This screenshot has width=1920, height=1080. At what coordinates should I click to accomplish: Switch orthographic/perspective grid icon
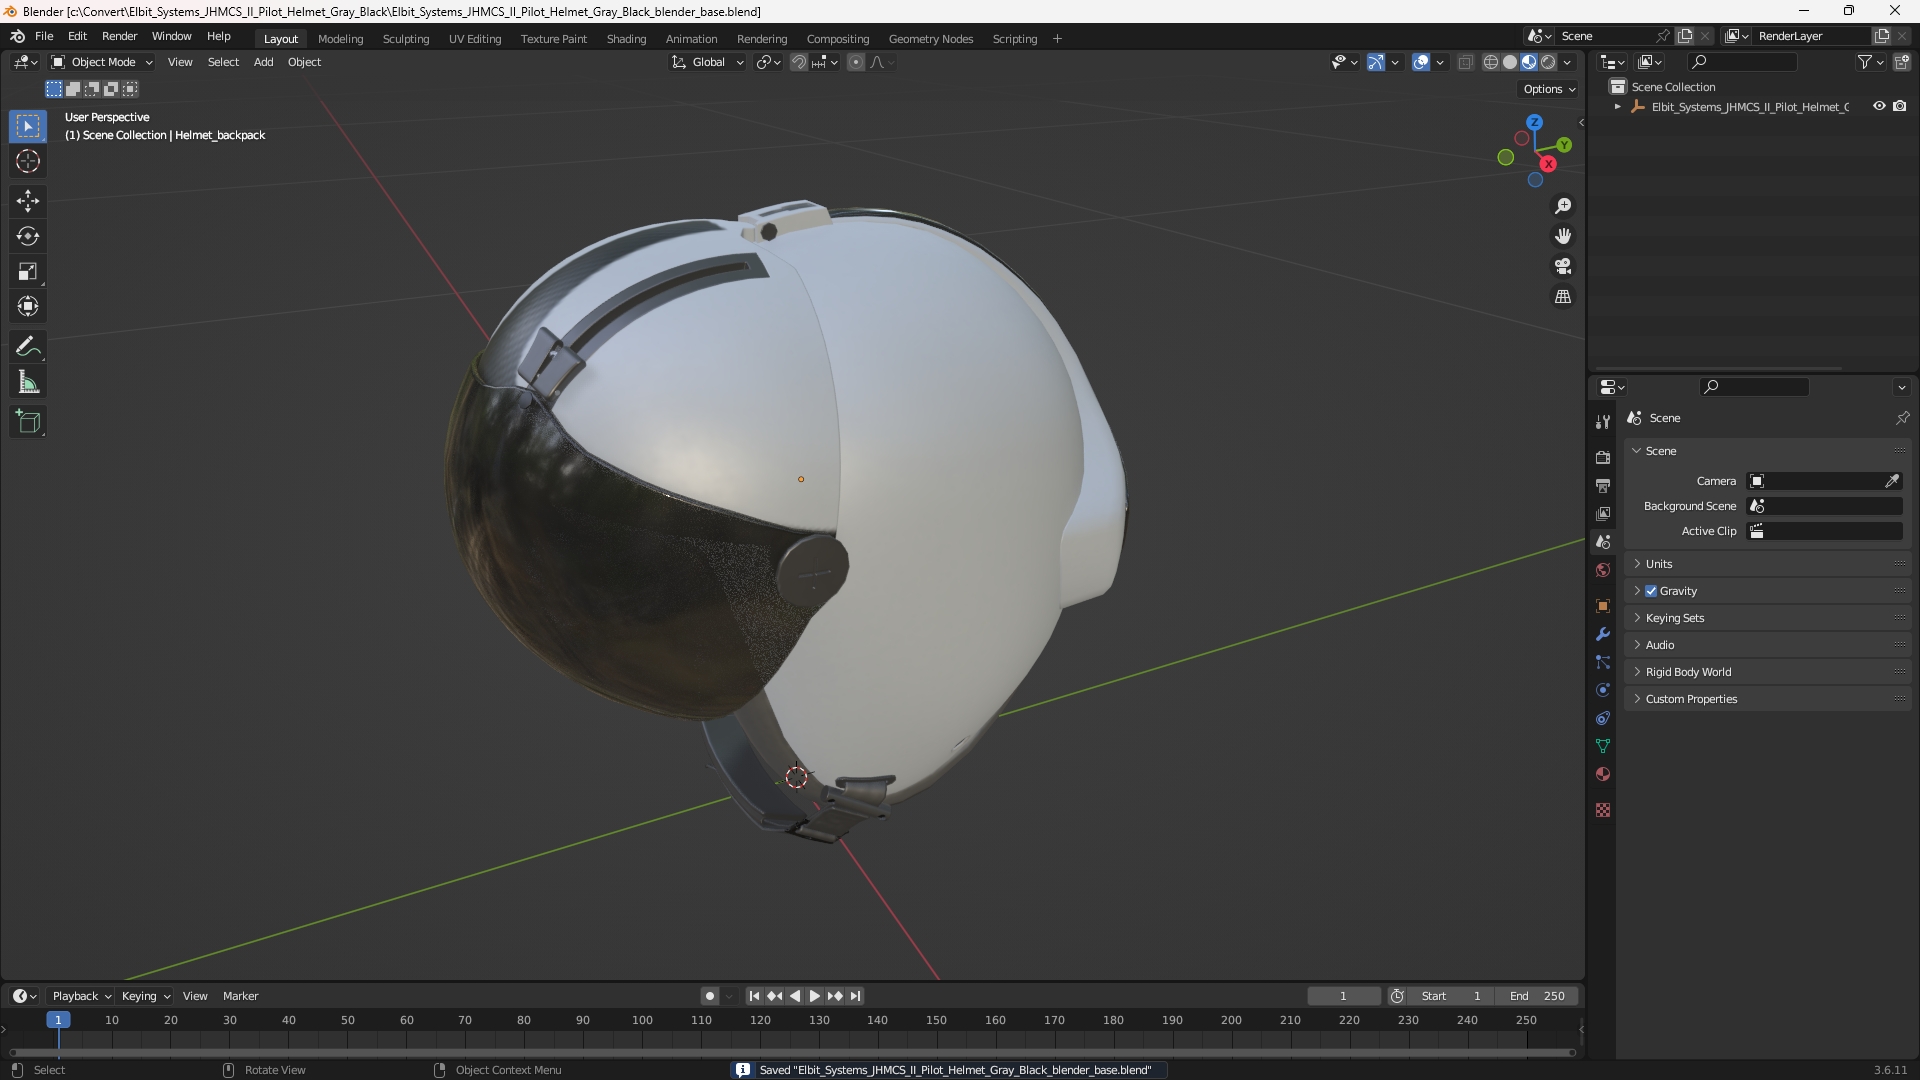(1563, 297)
